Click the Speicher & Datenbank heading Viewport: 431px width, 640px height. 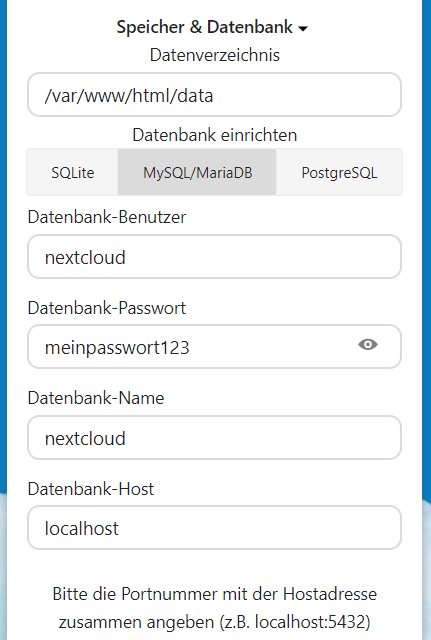[212, 27]
